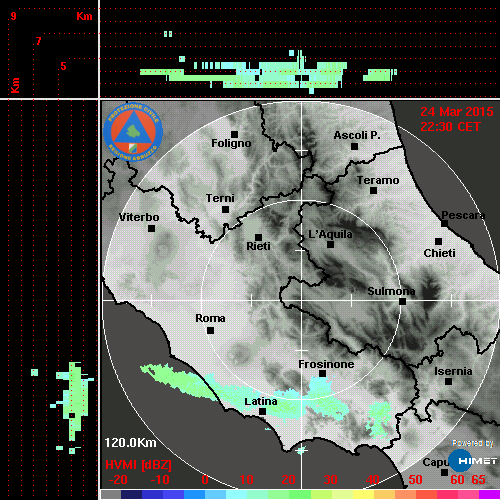This screenshot has height=500, width=500.
Task: Click the Powered by text
Action: pyautogui.click(x=473, y=443)
